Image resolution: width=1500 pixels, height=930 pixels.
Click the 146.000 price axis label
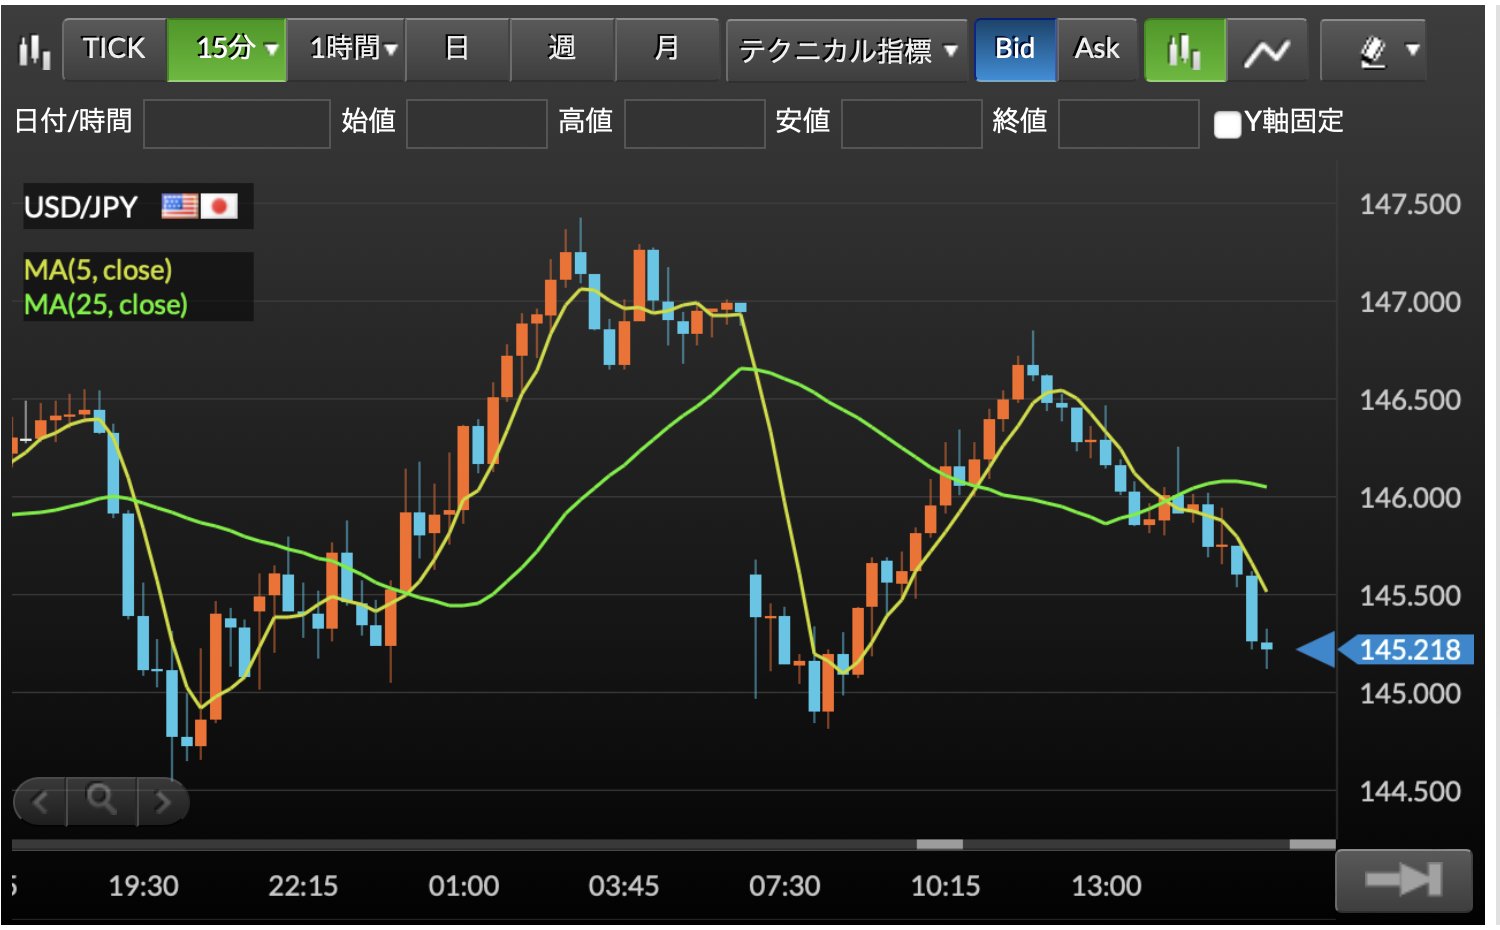click(1410, 497)
